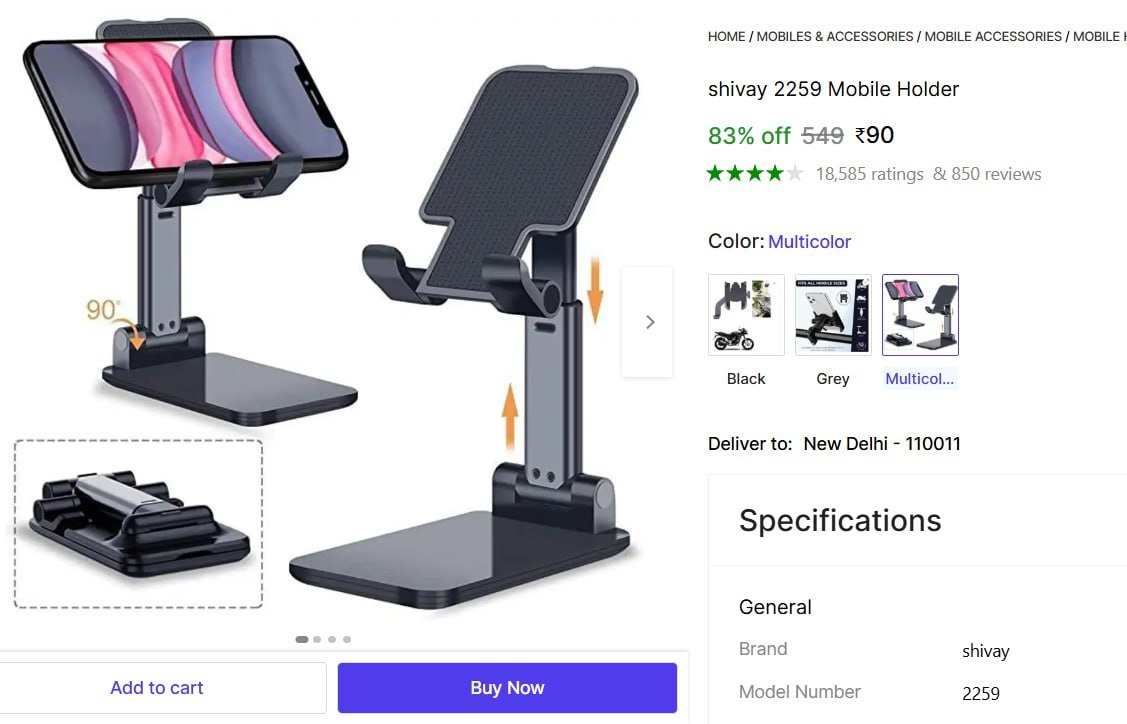Select the Grey color variant thumbnail

click(x=833, y=315)
